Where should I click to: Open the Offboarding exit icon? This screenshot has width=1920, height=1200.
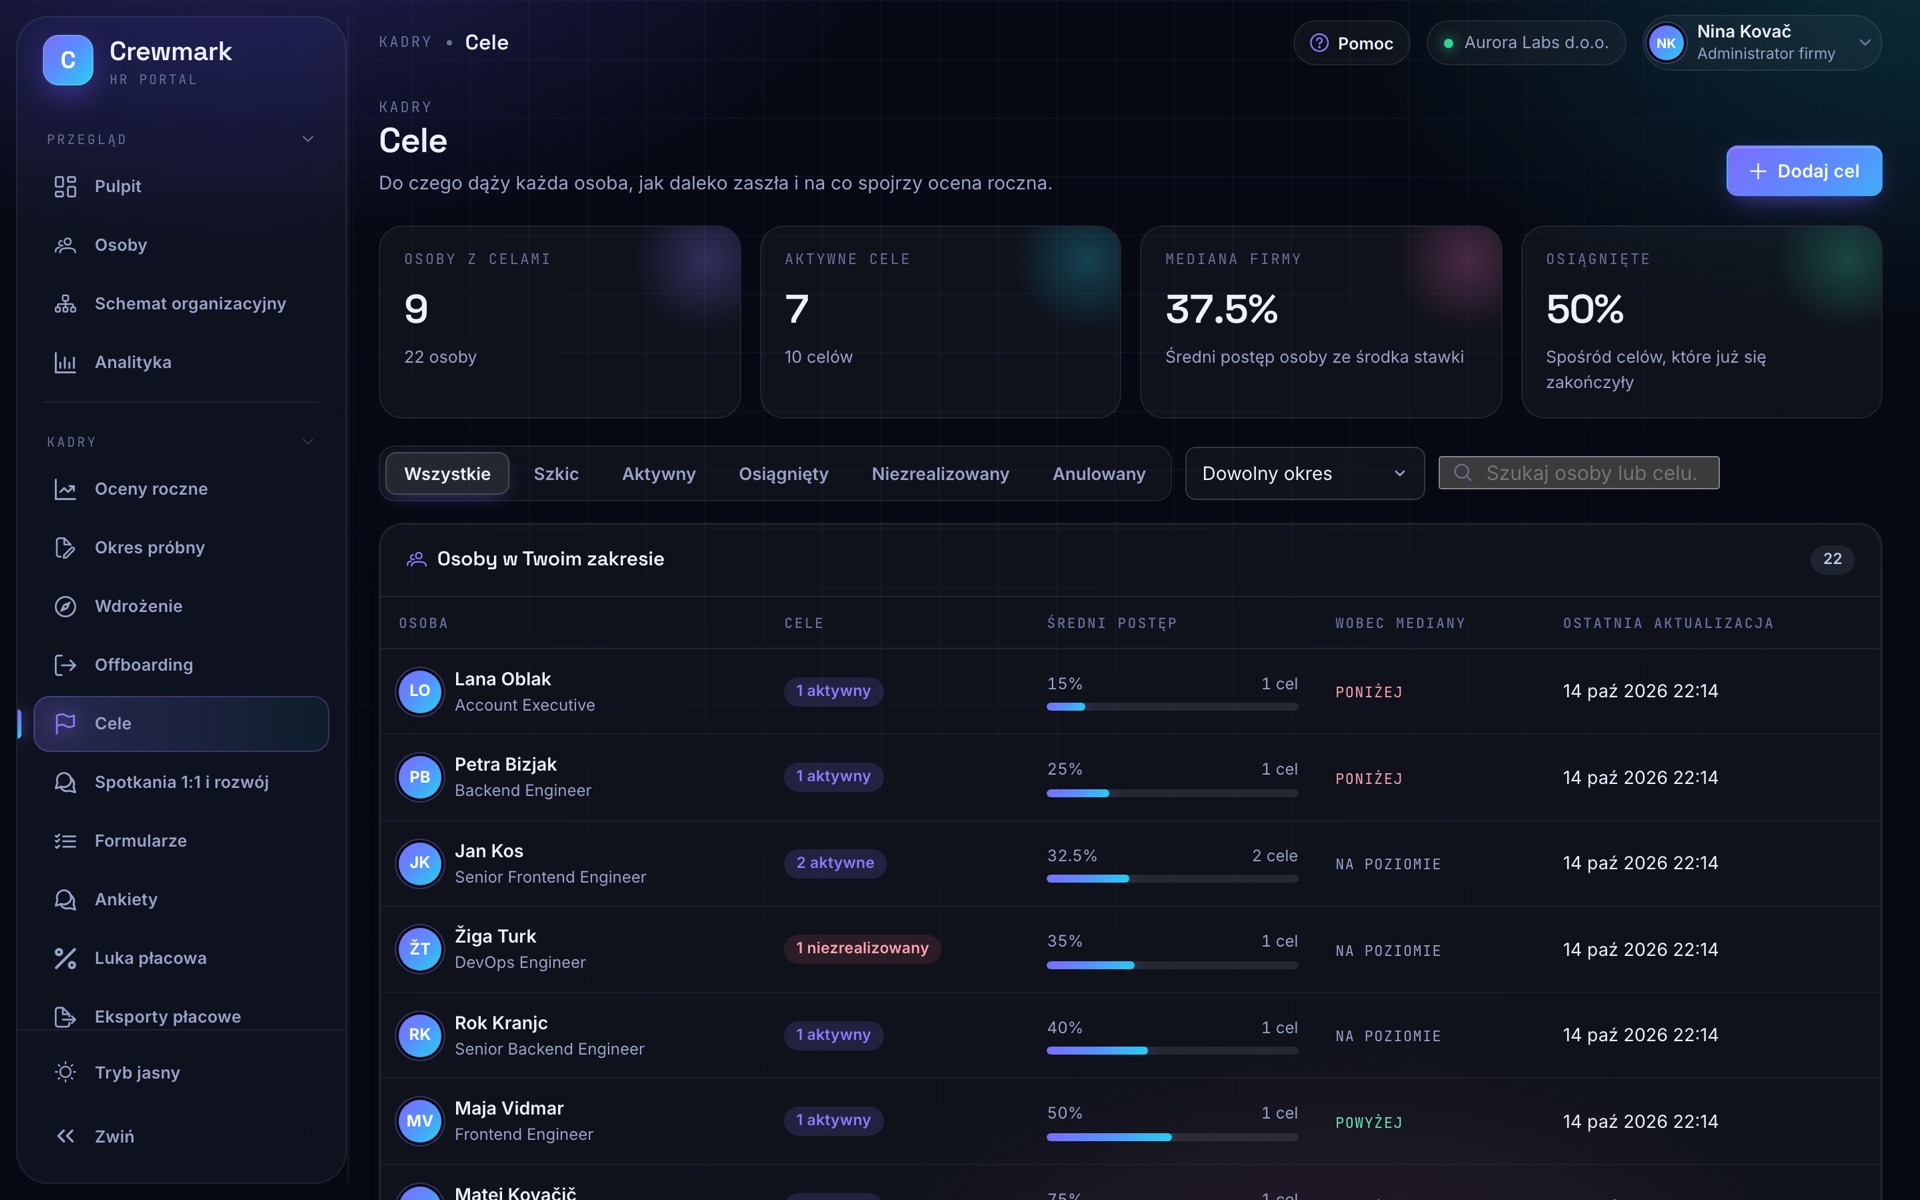pyautogui.click(x=65, y=665)
